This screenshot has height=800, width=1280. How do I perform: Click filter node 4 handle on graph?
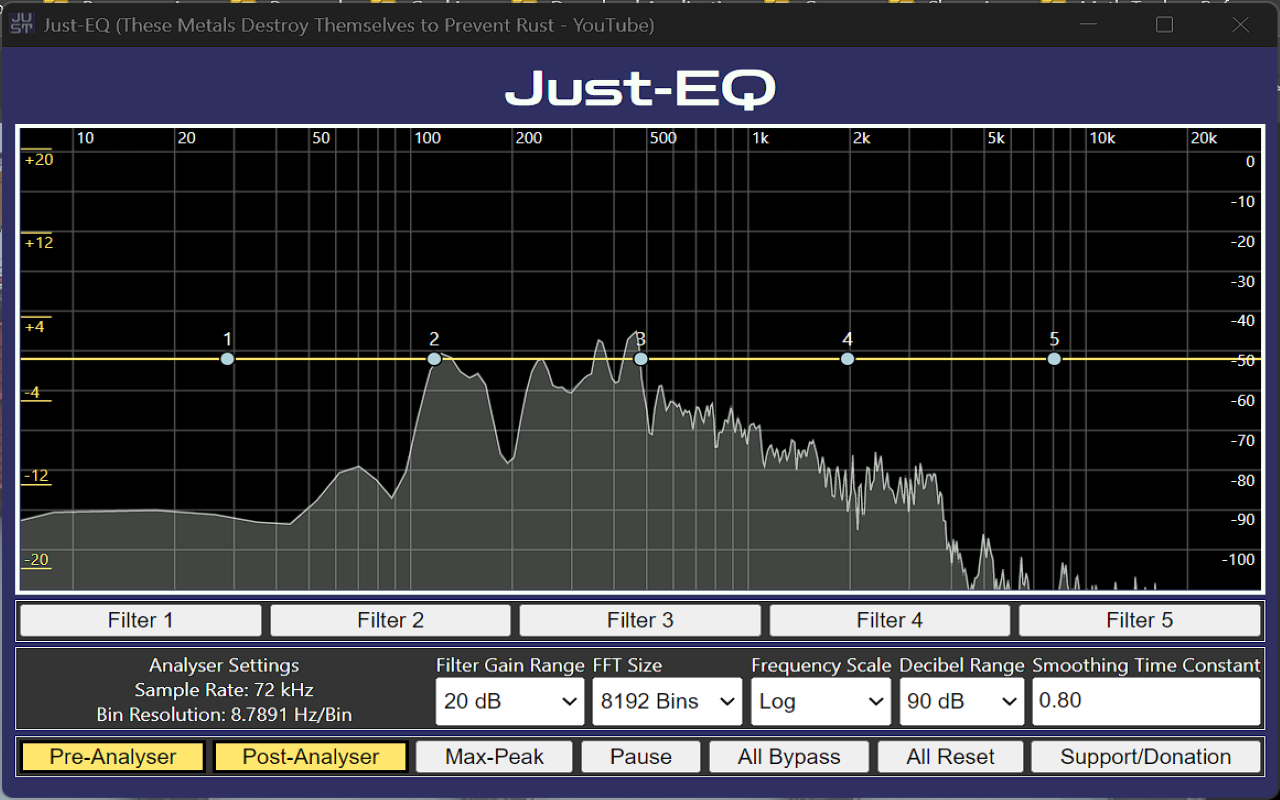pos(848,359)
